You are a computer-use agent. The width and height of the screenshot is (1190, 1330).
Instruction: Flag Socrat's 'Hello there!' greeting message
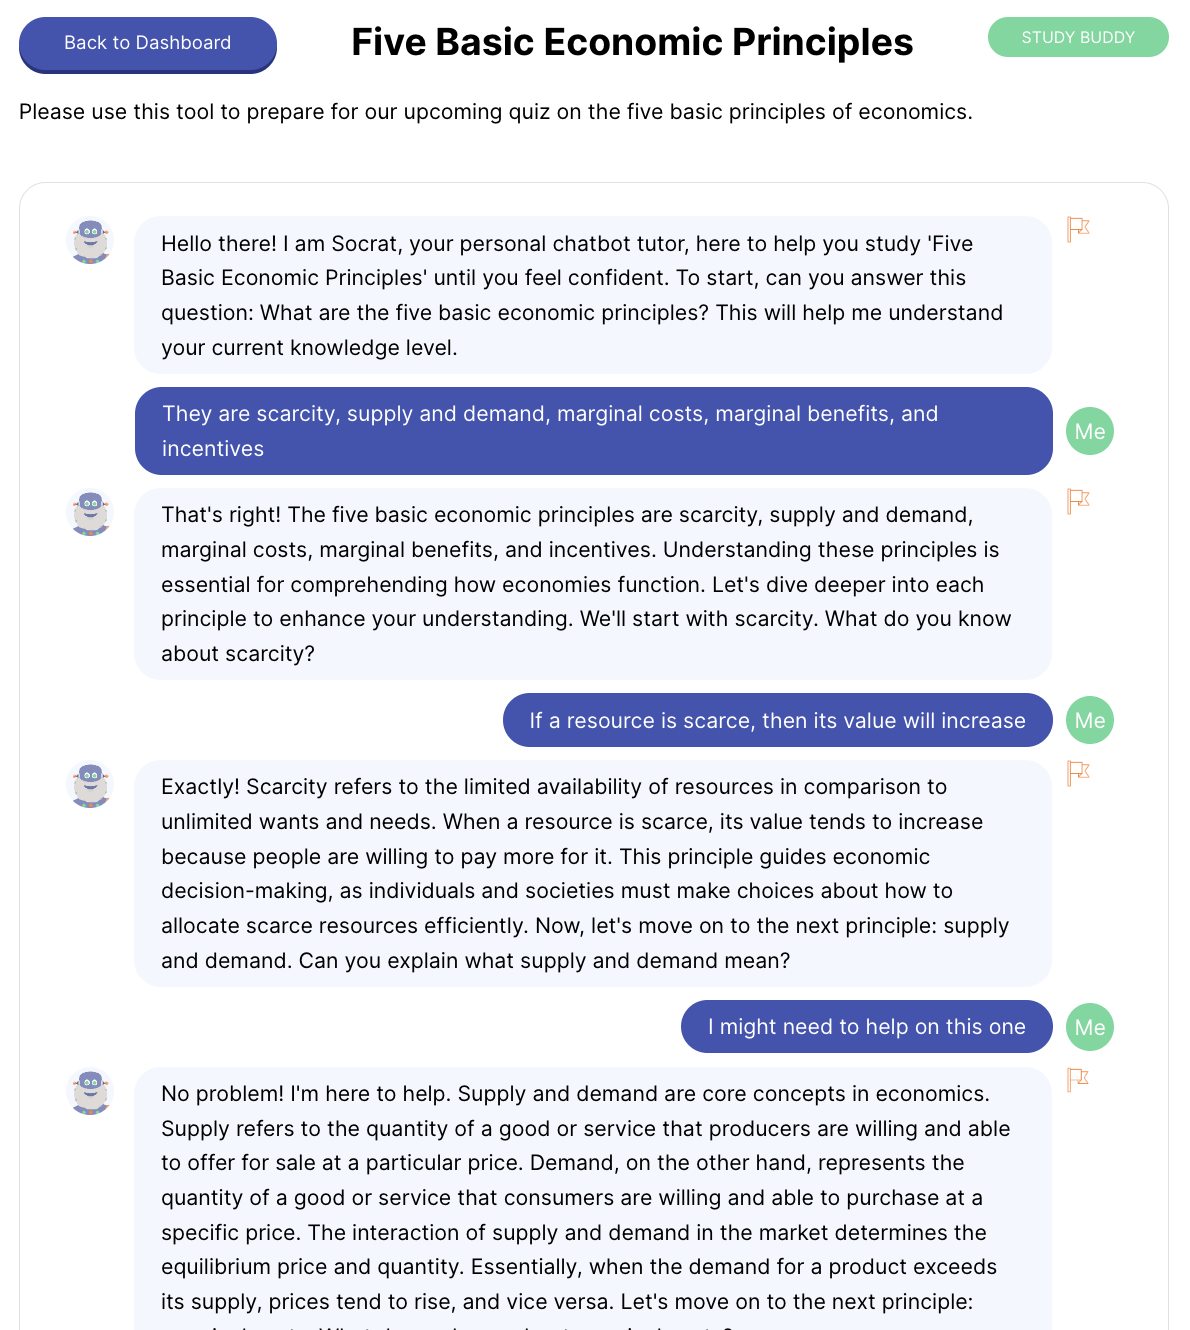tap(1077, 229)
